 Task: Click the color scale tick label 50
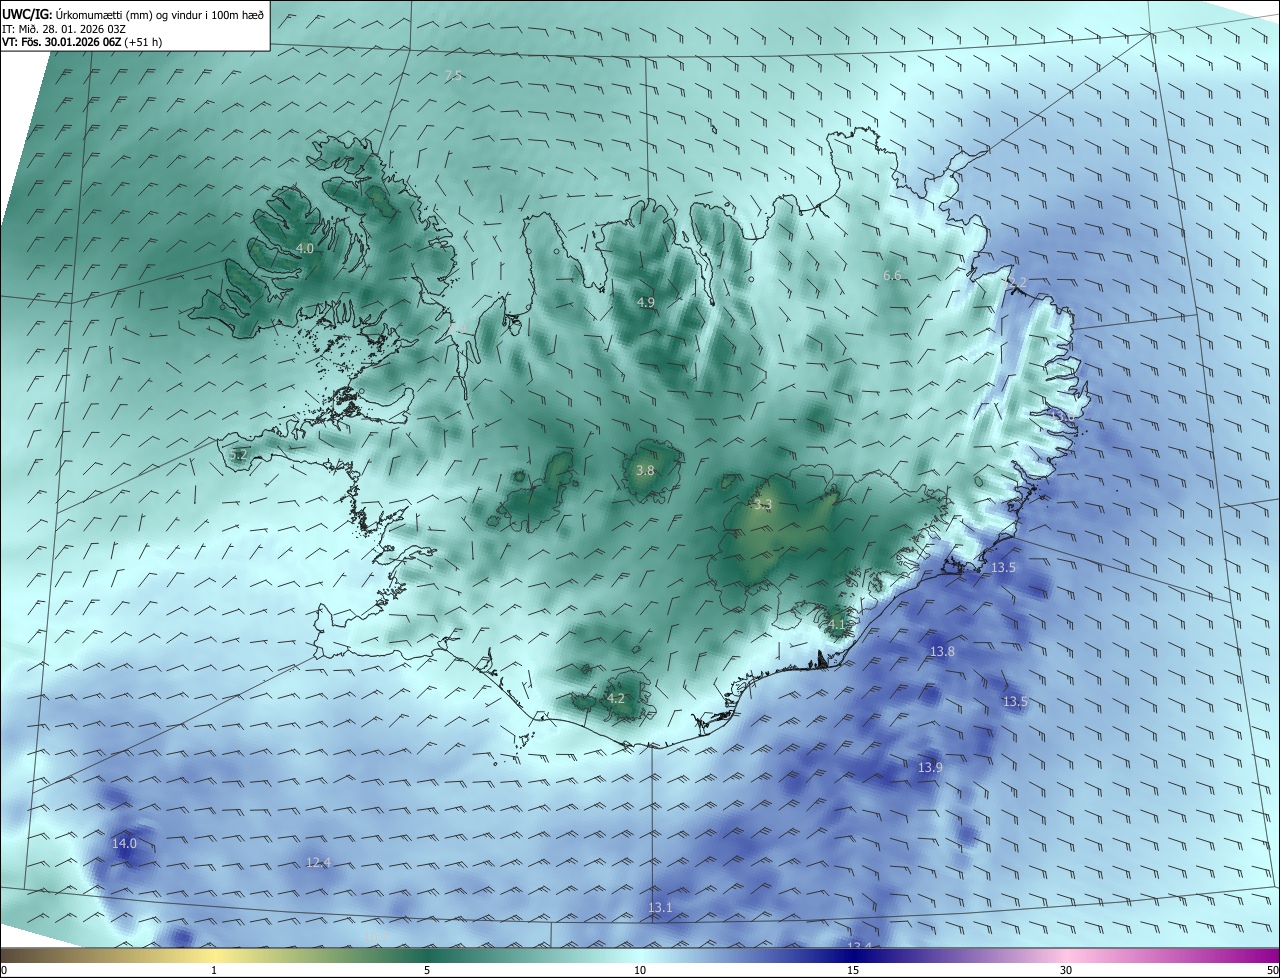(x=1272, y=970)
